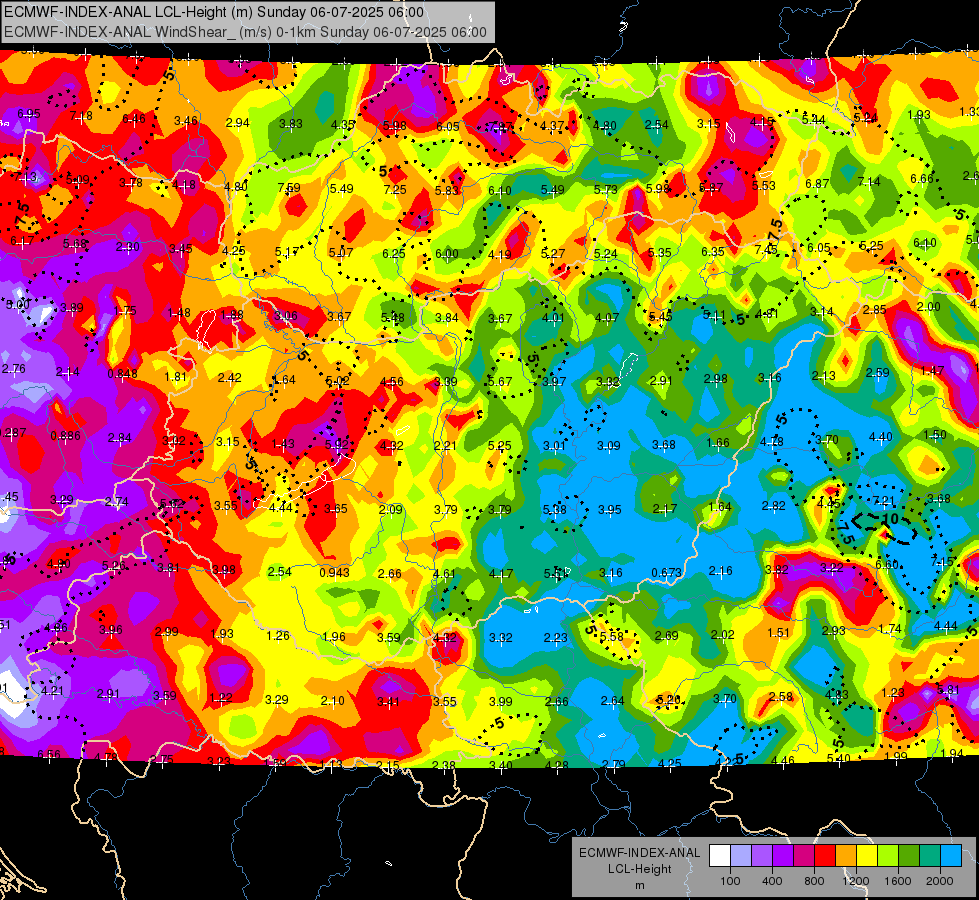
Task: Click the wind shear value 0.943
Action: tap(334, 573)
